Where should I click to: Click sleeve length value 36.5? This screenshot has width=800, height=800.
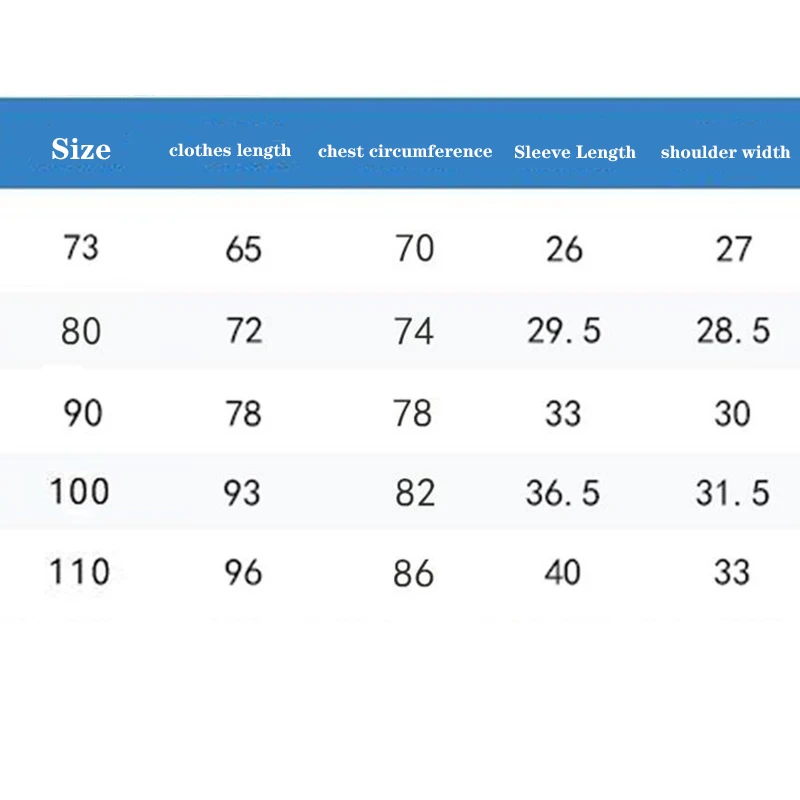564,492
